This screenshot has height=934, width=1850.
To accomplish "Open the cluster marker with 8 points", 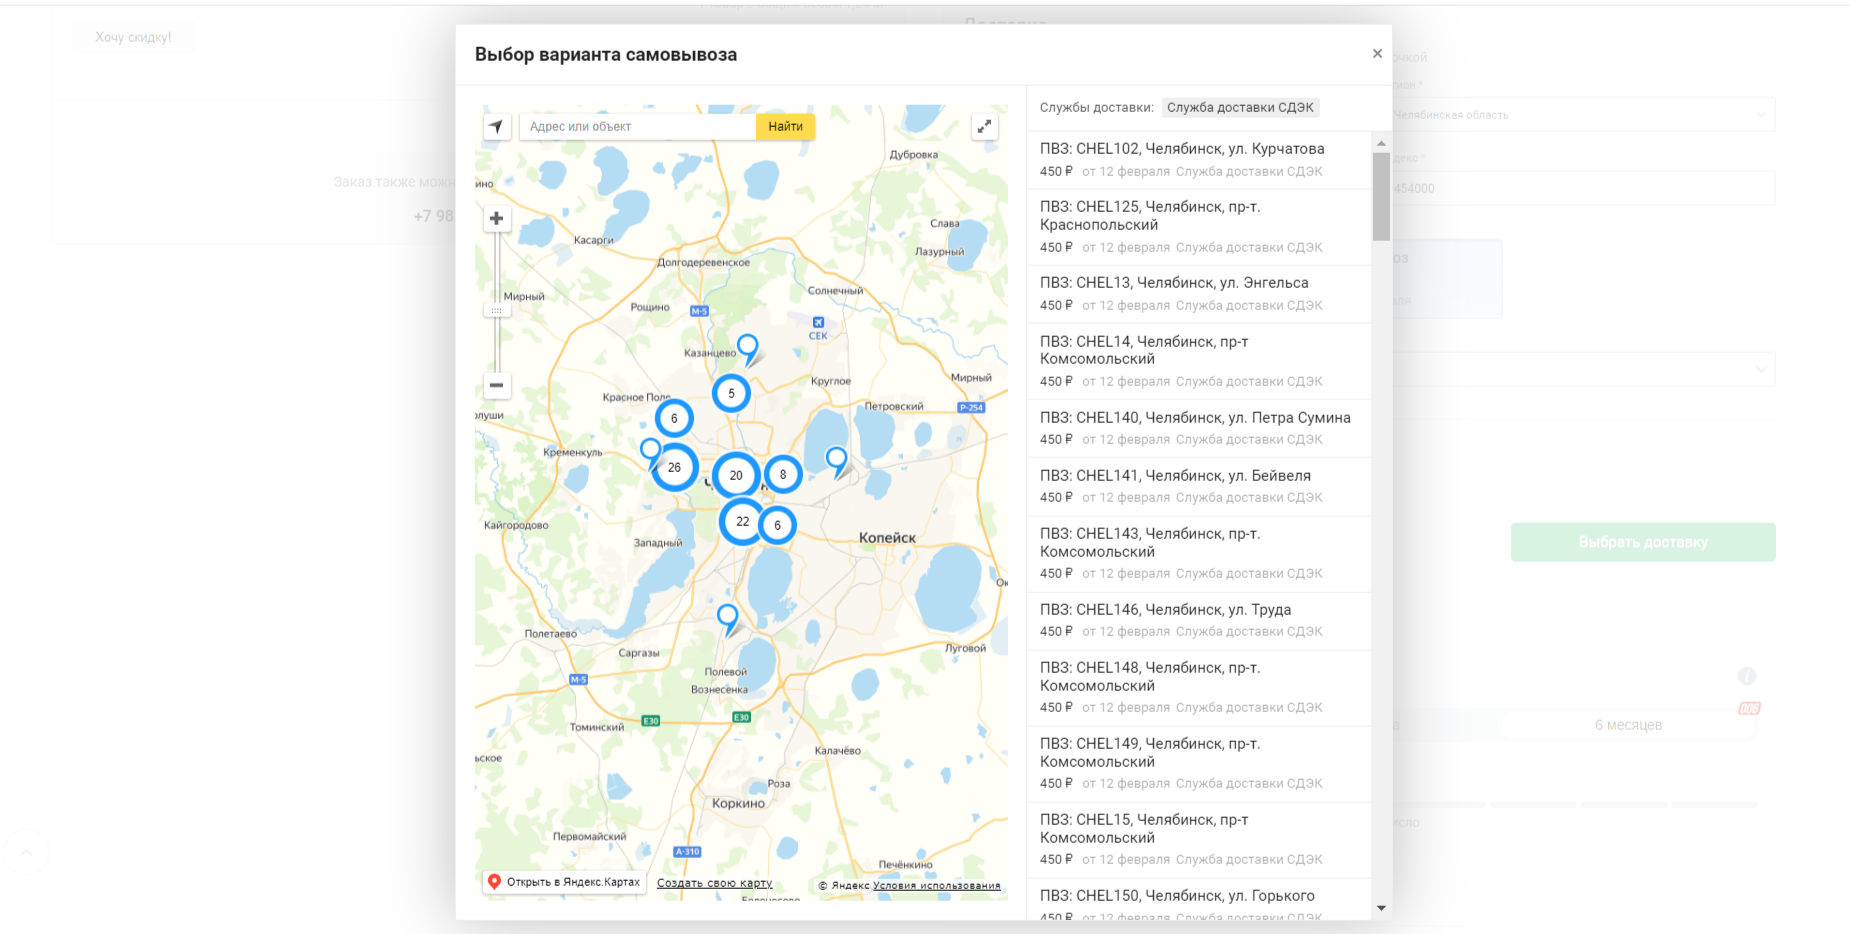I will 783,475.
